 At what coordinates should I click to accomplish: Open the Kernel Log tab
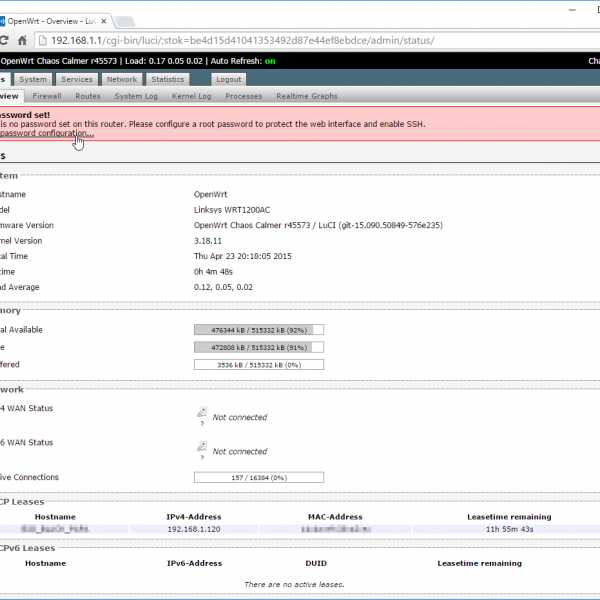coord(191,96)
